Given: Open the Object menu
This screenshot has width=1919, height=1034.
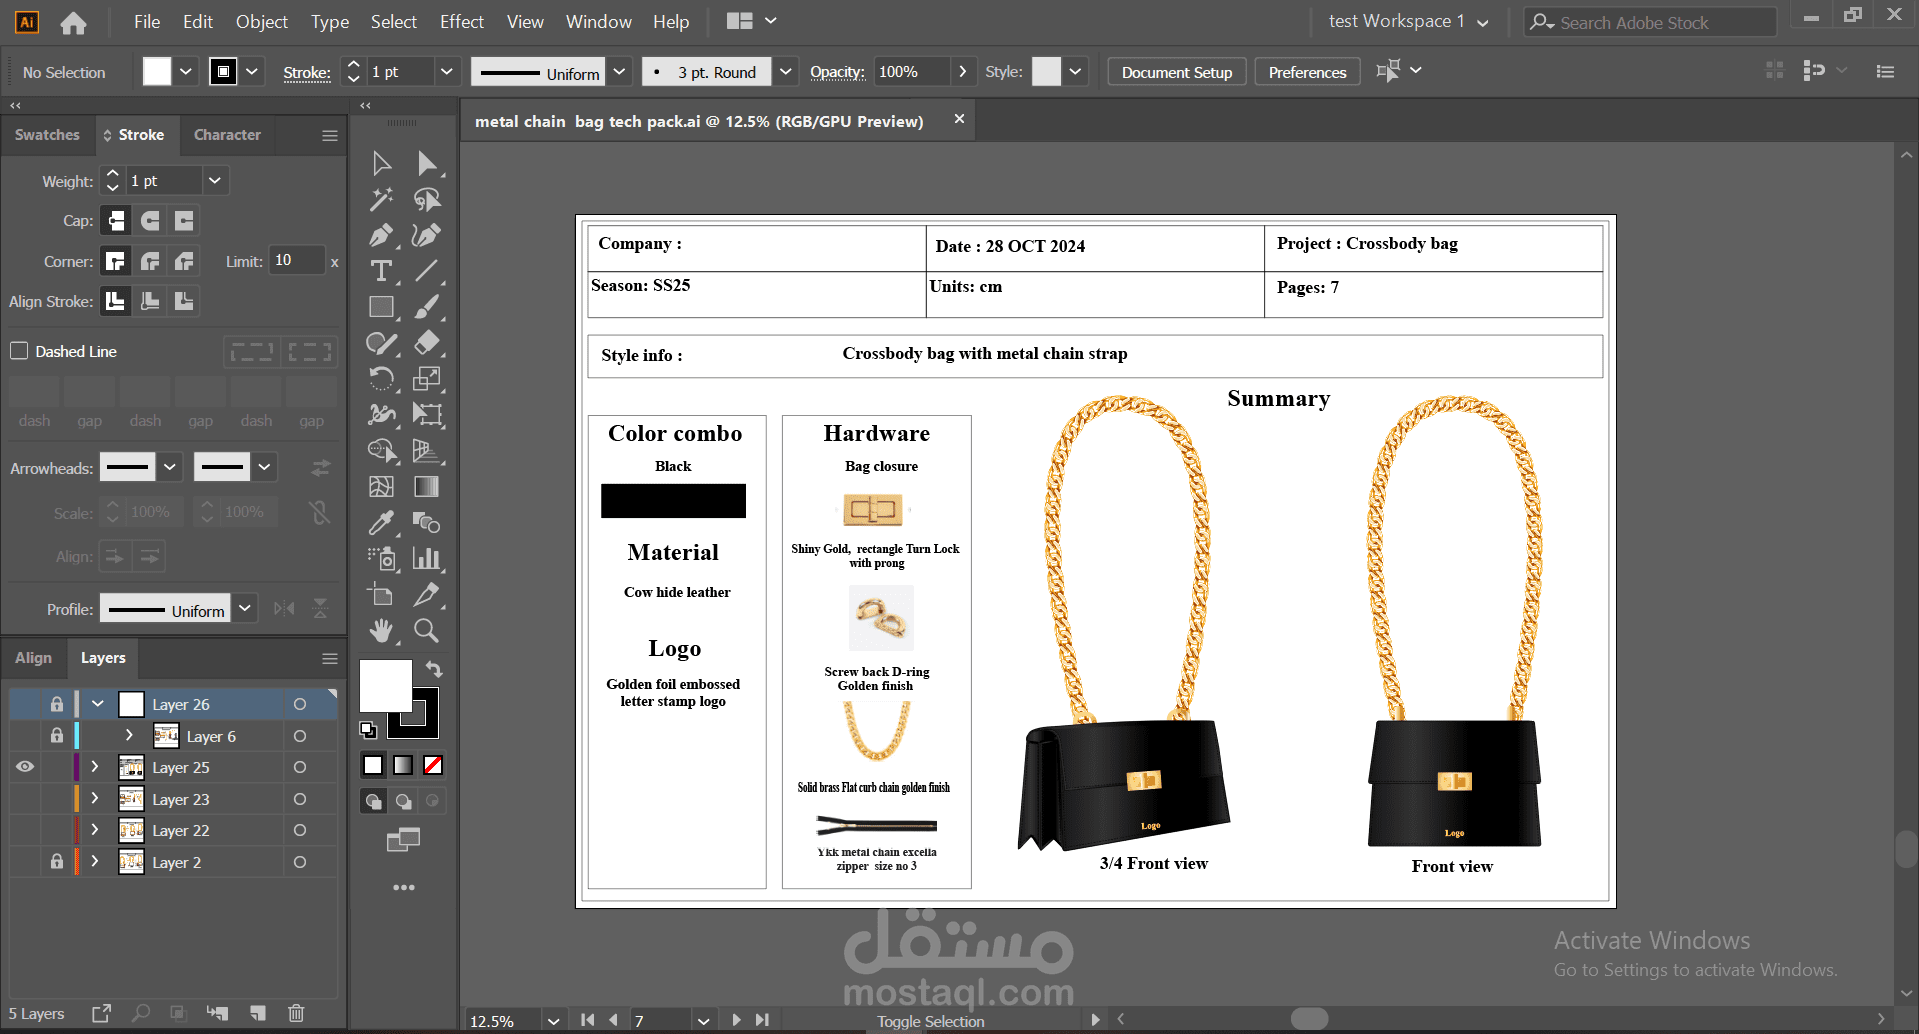Looking at the screenshot, I should [262, 21].
